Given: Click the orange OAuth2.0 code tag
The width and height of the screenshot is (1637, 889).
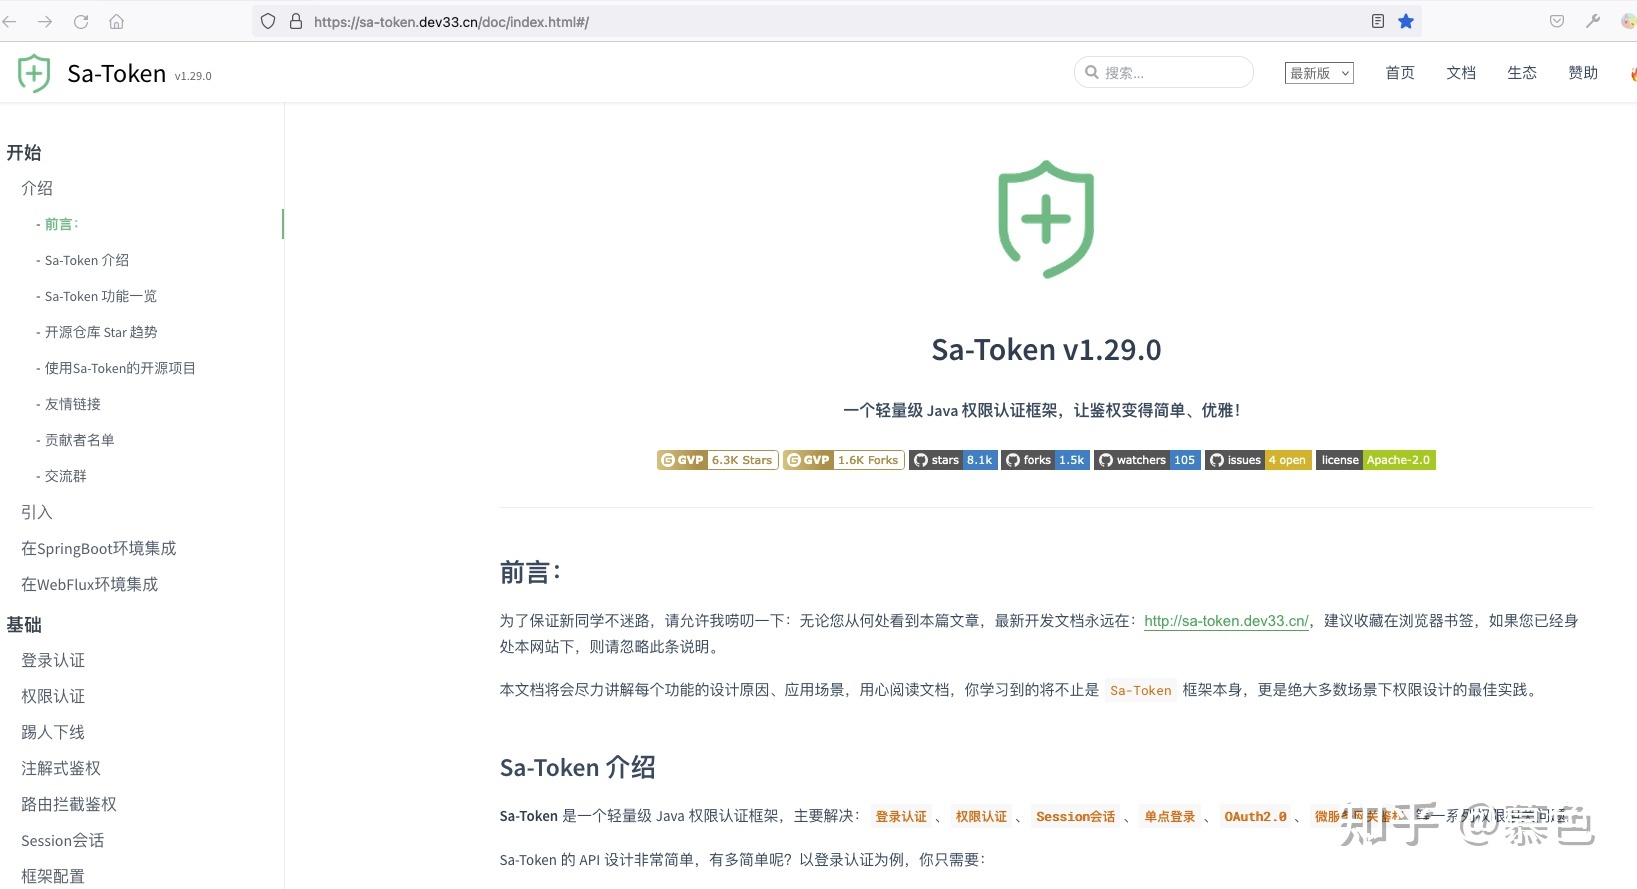Looking at the screenshot, I should click(x=1255, y=816).
